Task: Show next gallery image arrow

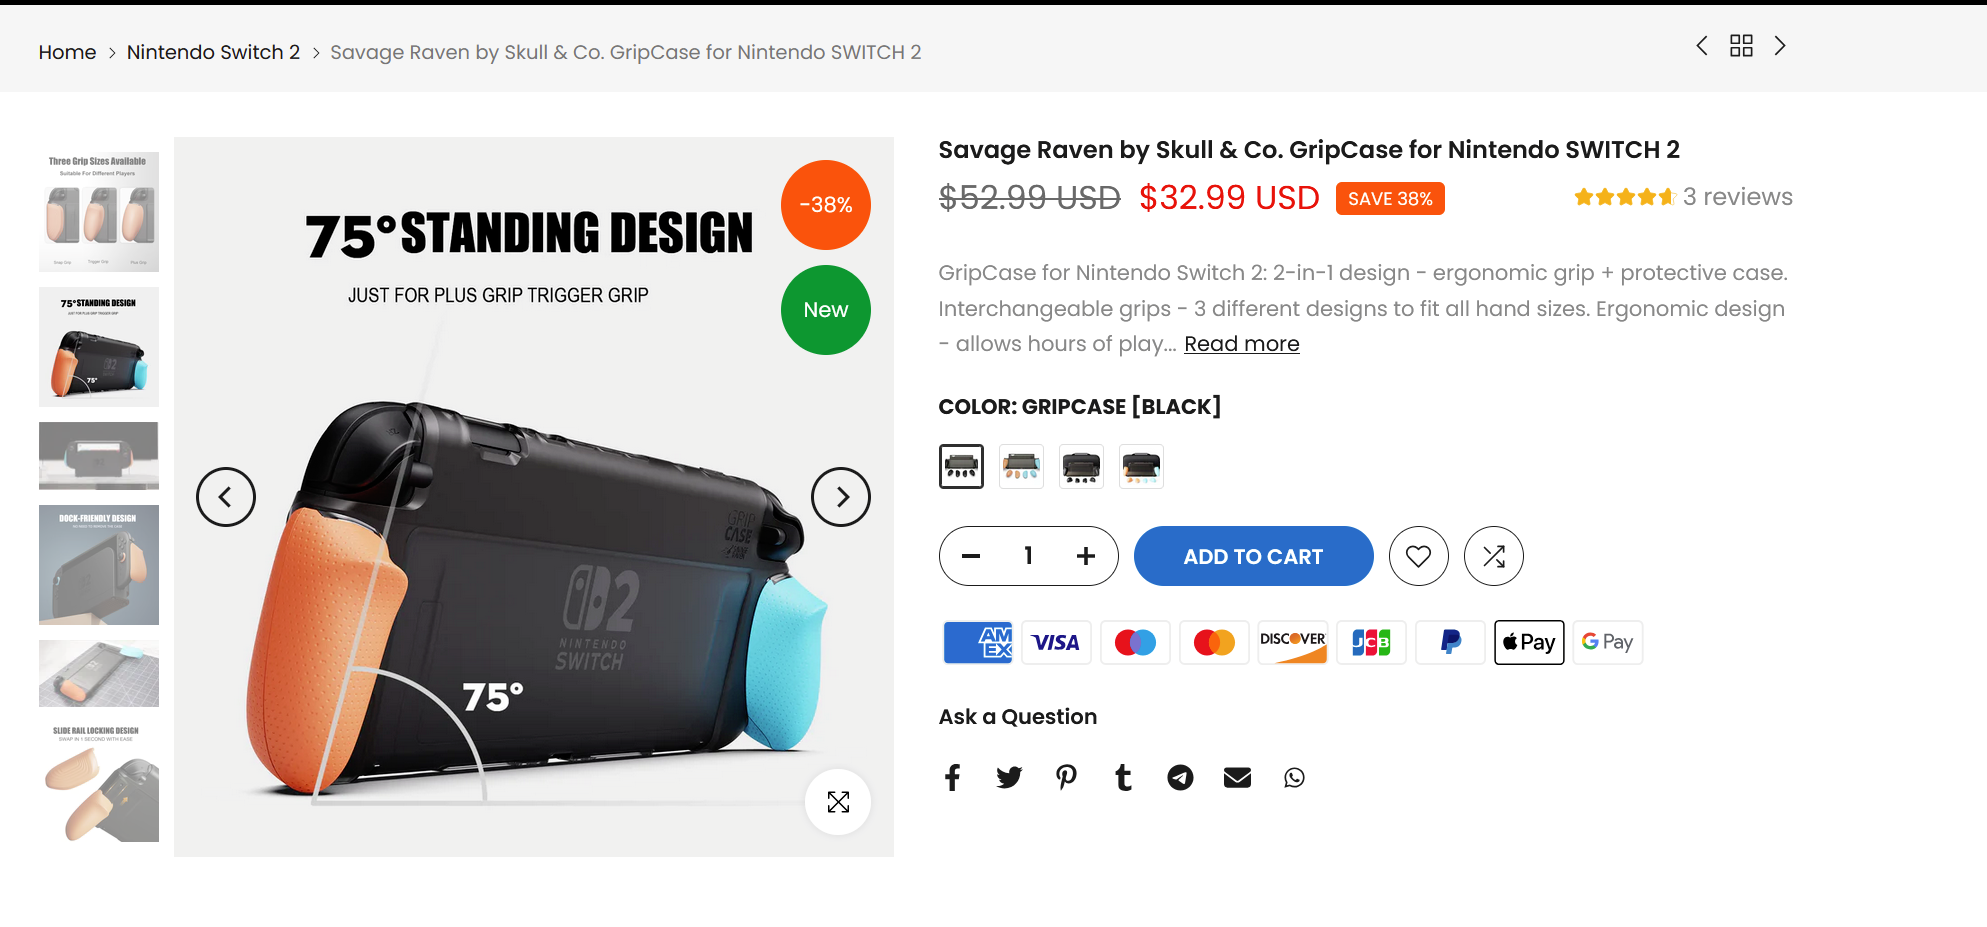Action: coord(840,497)
